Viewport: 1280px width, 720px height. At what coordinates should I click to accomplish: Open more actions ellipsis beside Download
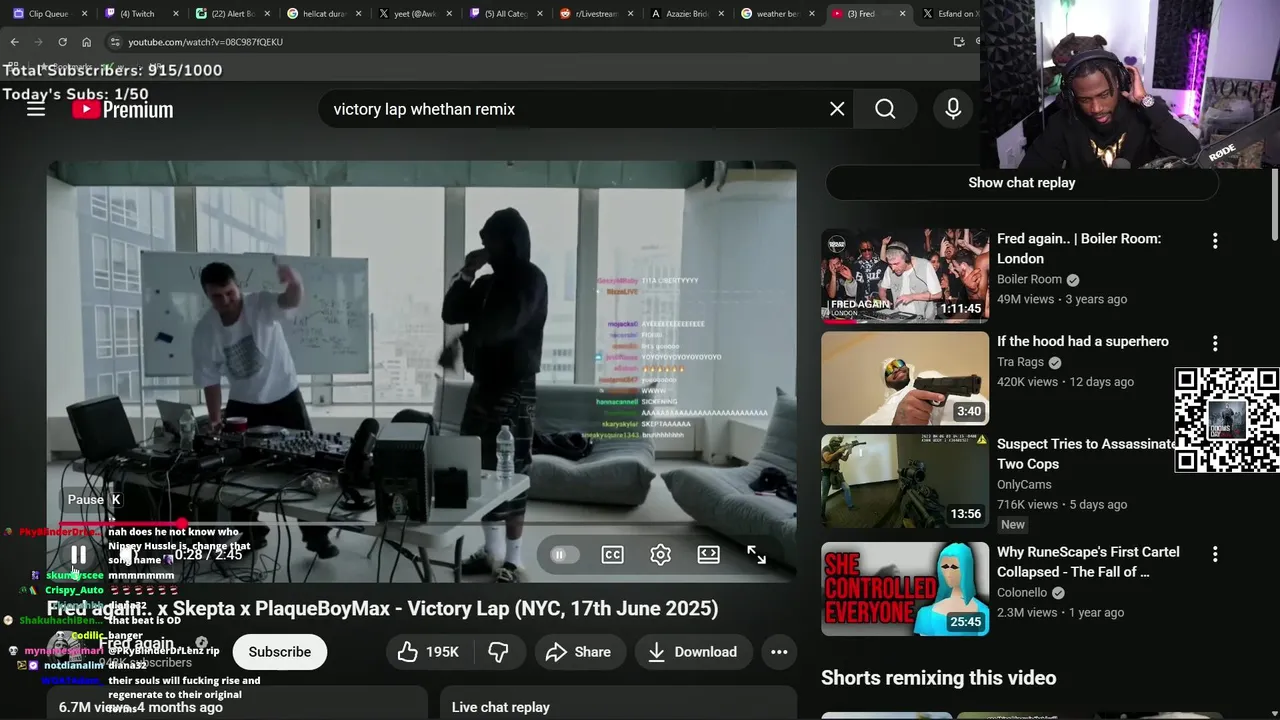(x=779, y=652)
